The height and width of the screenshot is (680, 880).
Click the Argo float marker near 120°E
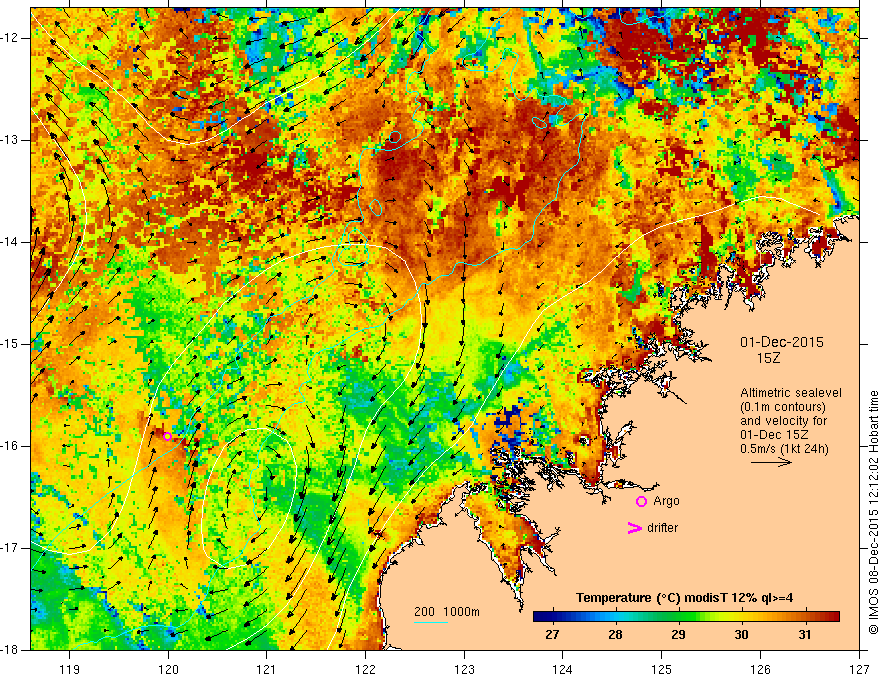[167, 437]
